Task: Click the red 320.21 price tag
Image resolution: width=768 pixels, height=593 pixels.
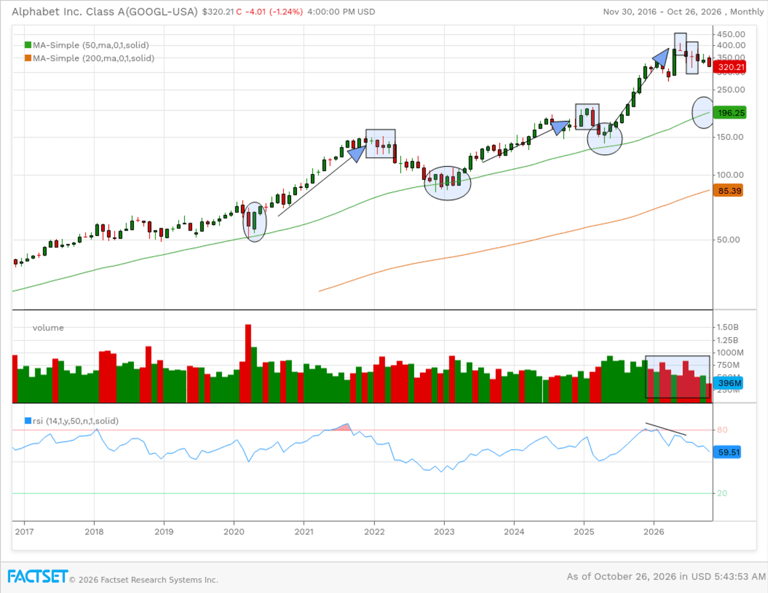Action: click(730, 67)
